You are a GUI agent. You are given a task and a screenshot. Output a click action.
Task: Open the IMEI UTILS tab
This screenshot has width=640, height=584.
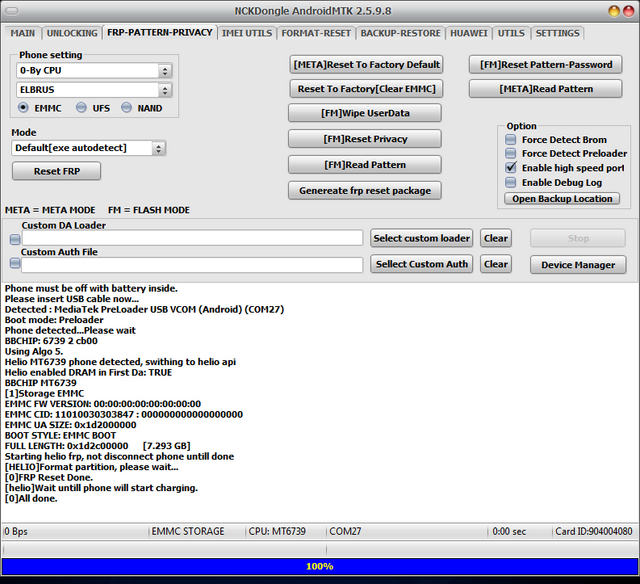pos(247,33)
